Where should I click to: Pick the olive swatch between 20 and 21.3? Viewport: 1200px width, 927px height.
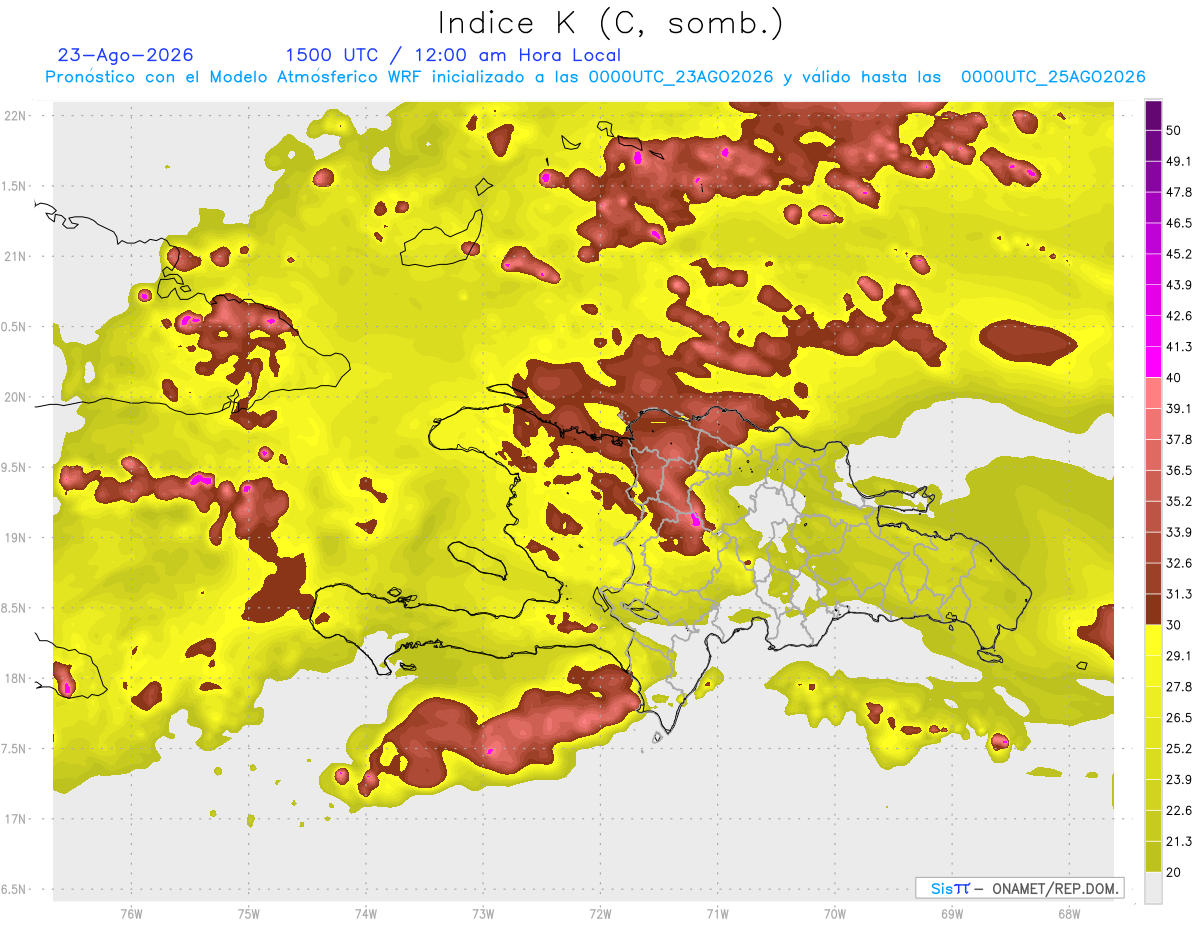[1153, 857]
